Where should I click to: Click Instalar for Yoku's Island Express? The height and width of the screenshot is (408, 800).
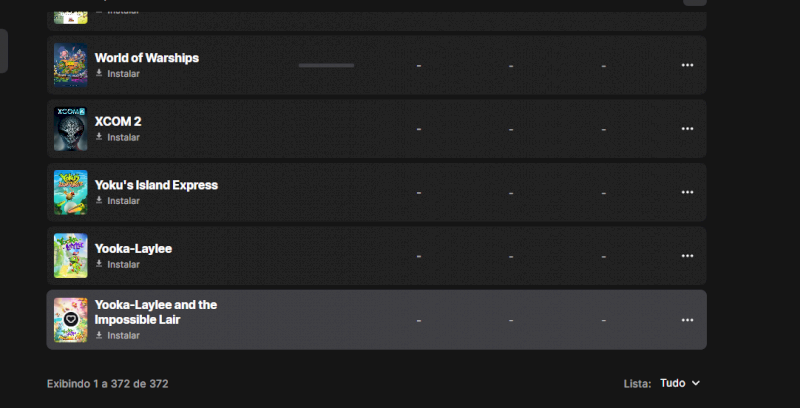(x=123, y=201)
